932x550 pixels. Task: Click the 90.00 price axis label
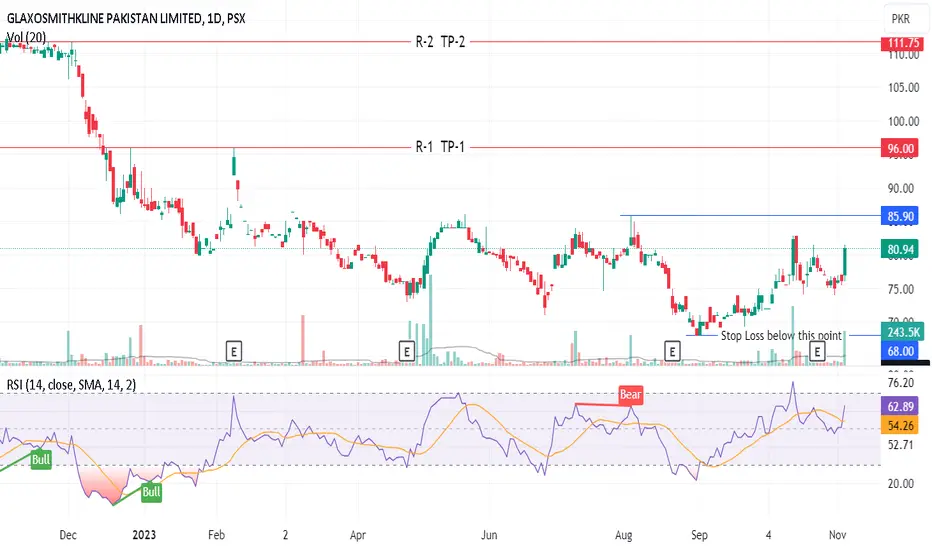coord(900,188)
